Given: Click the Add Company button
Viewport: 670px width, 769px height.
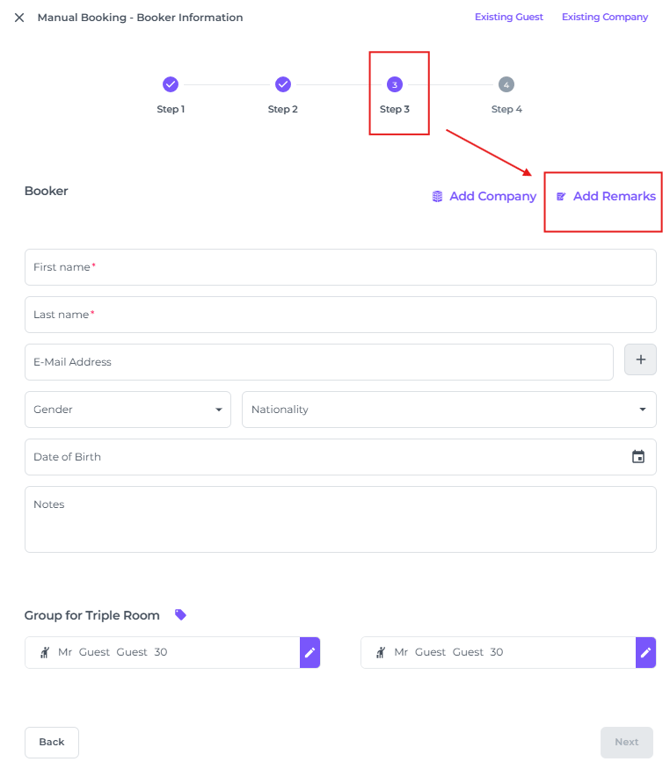Looking at the screenshot, I should click(x=484, y=196).
